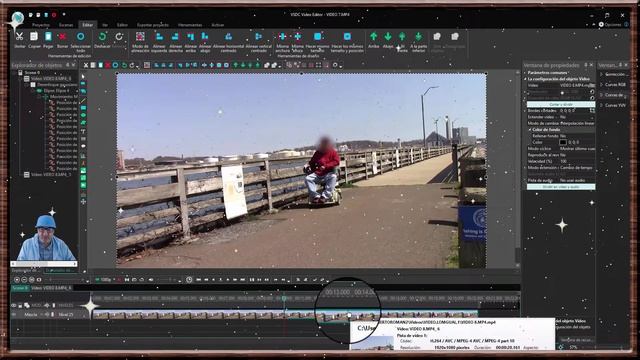
Task: Close the Ventana de propiedades panel
Action: coord(591,65)
